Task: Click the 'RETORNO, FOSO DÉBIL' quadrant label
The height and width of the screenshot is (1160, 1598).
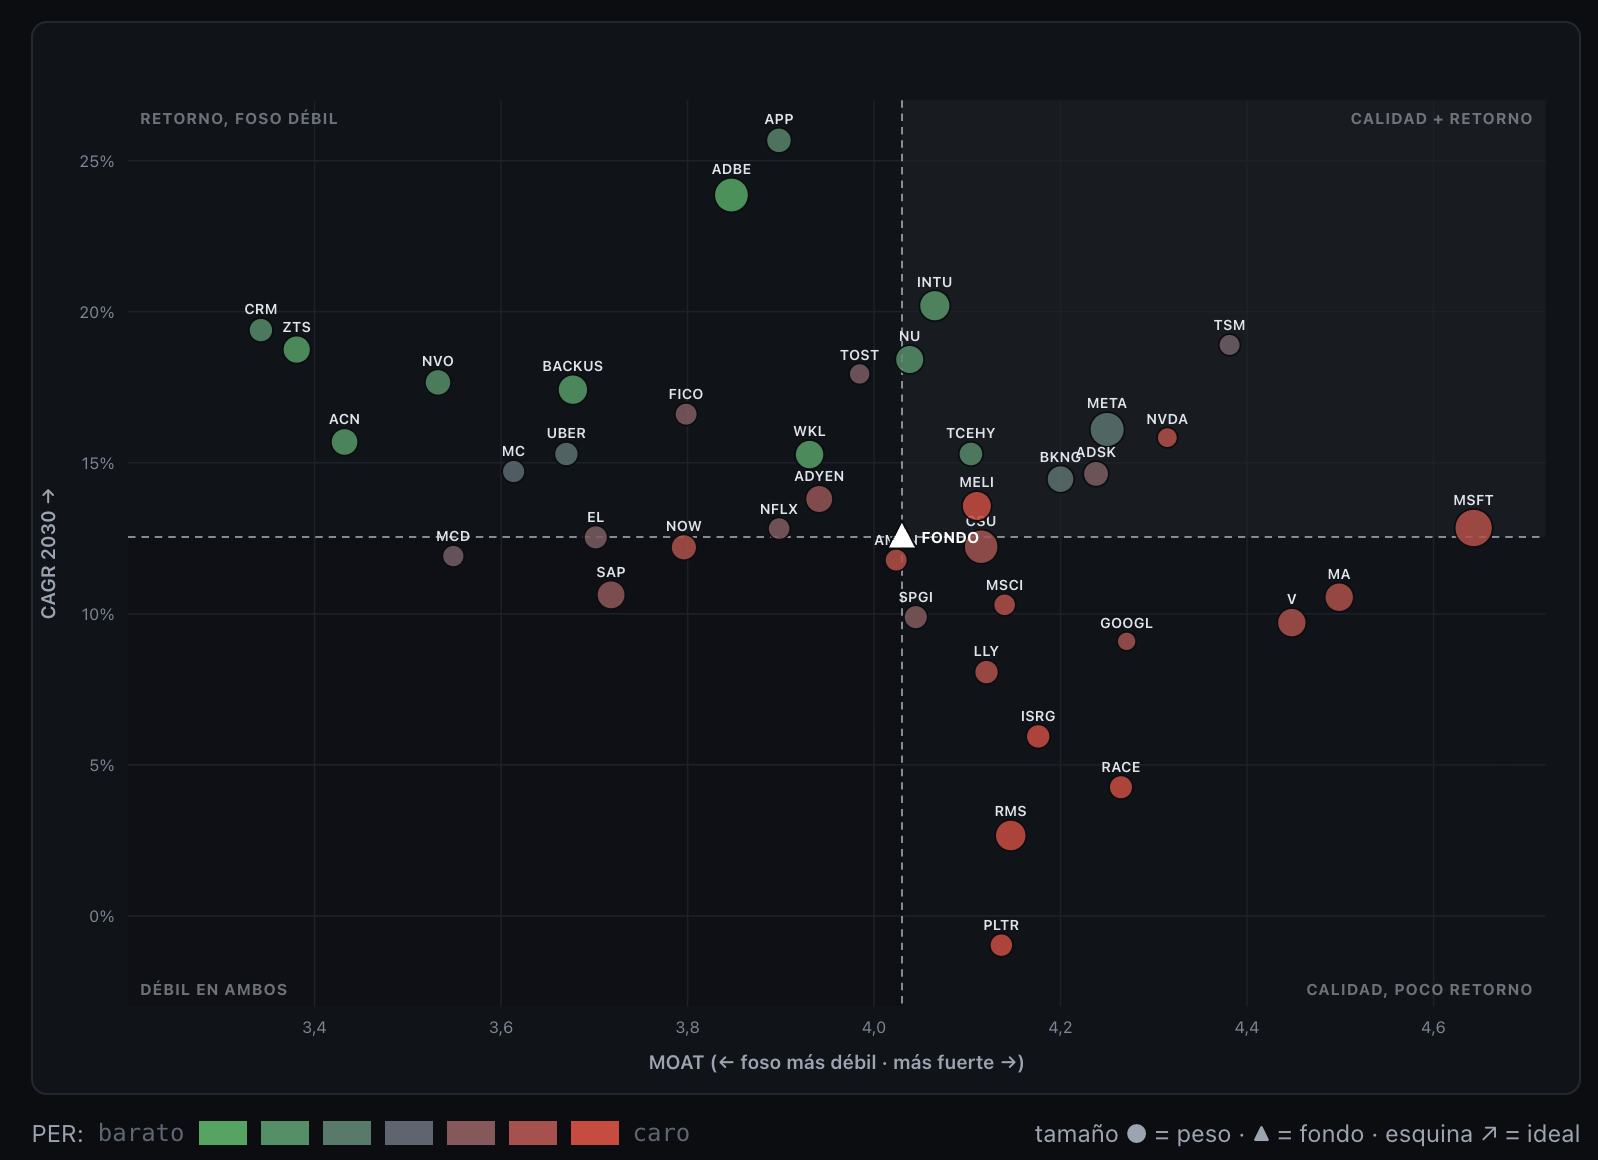Action: (239, 118)
